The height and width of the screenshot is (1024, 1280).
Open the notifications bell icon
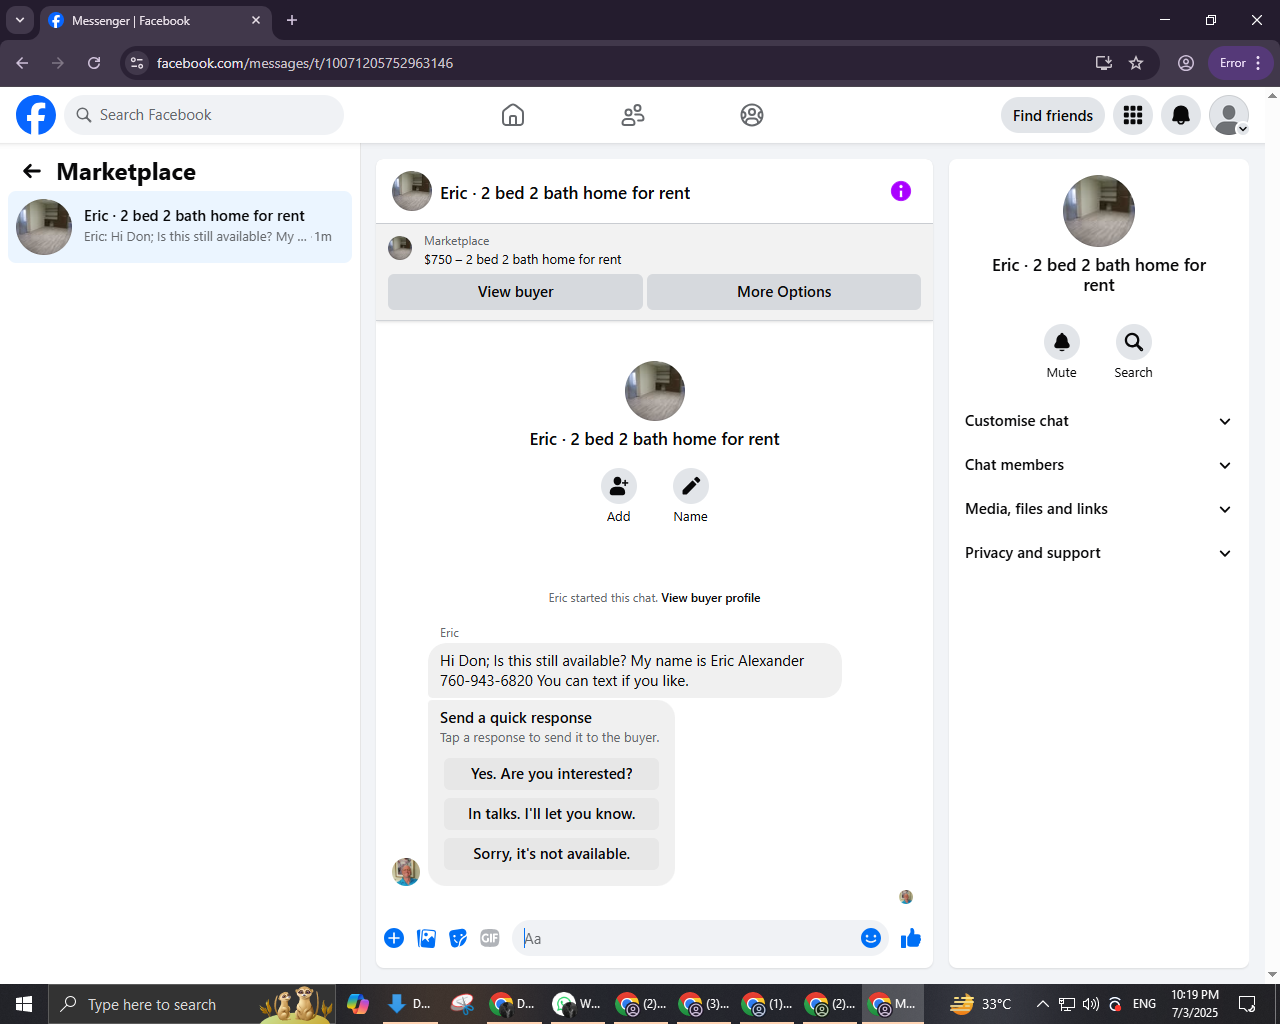[x=1181, y=115]
